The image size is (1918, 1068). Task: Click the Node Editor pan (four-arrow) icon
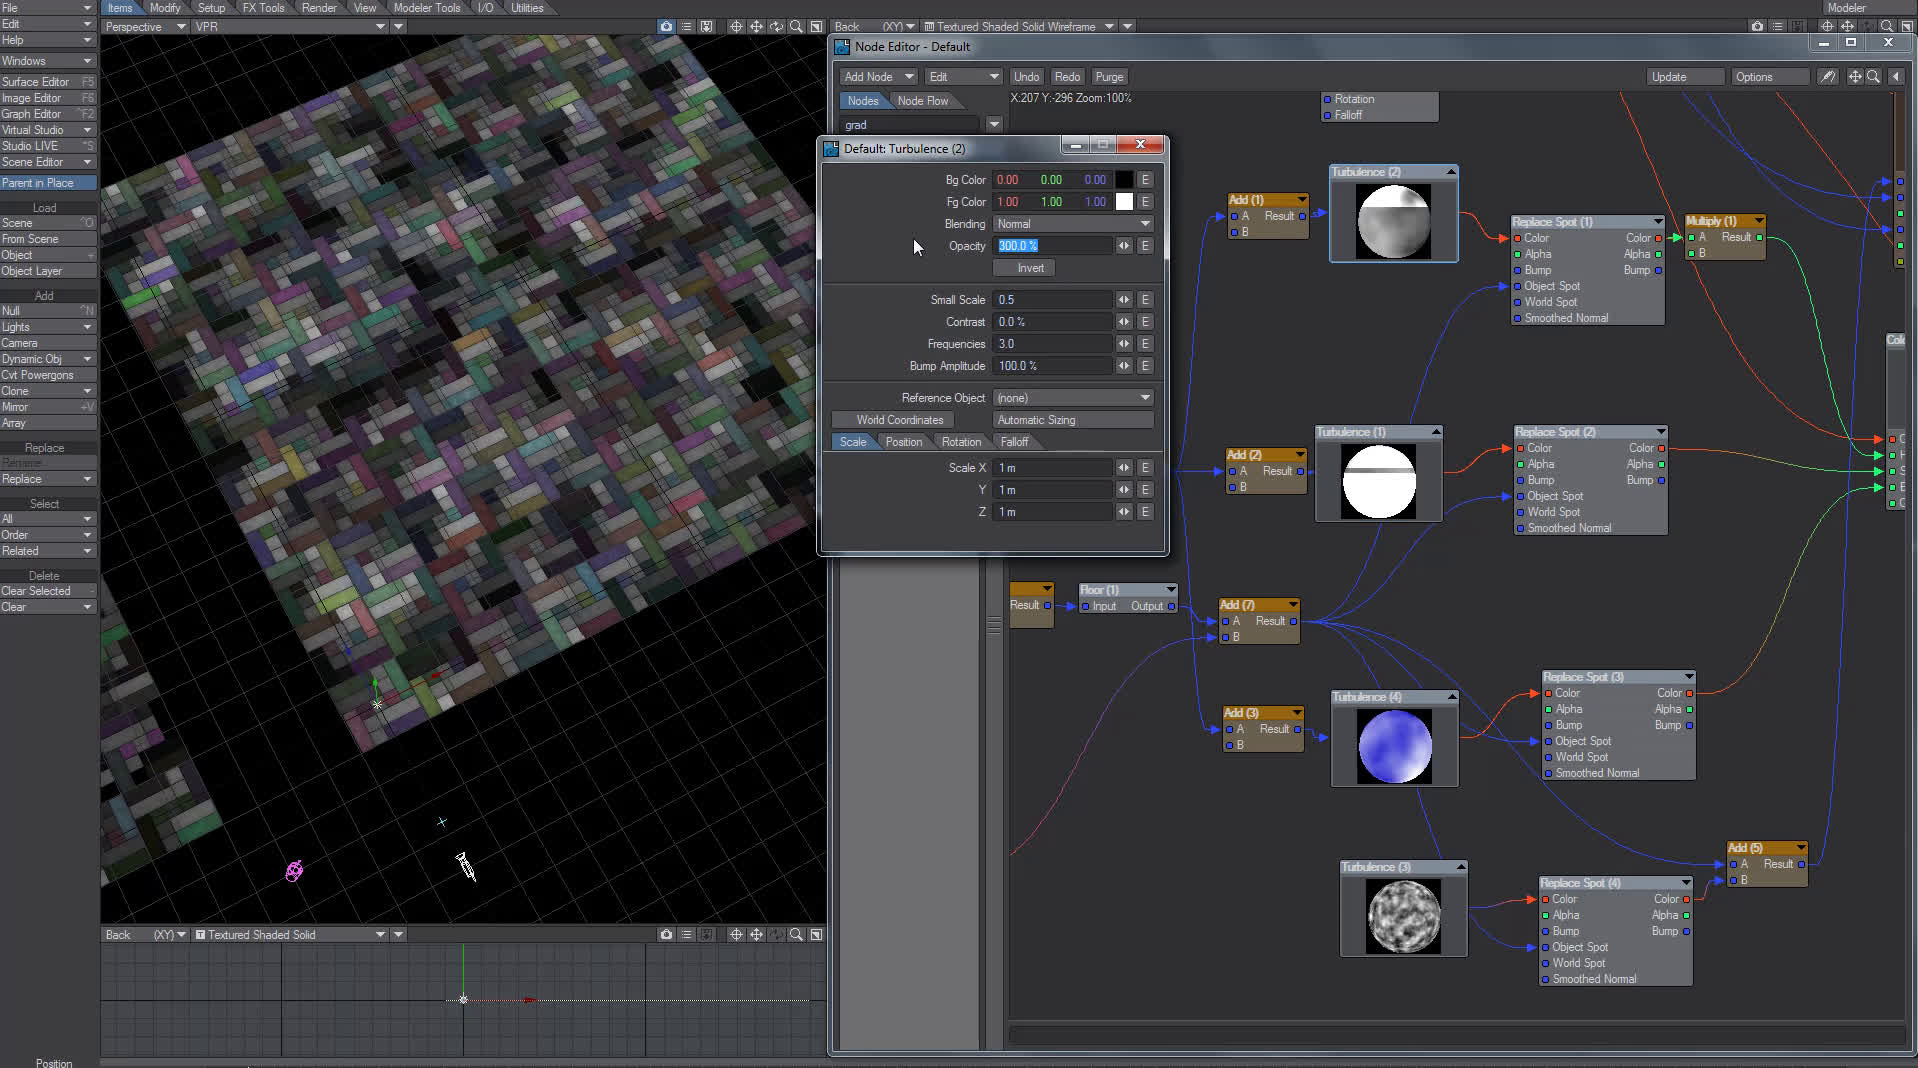click(x=1855, y=77)
